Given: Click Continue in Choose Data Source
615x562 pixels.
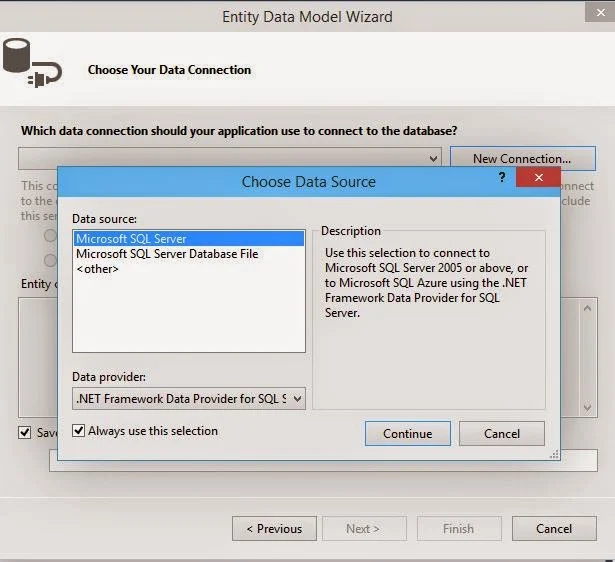Looking at the screenshot, I should click(x=408, y=433).
